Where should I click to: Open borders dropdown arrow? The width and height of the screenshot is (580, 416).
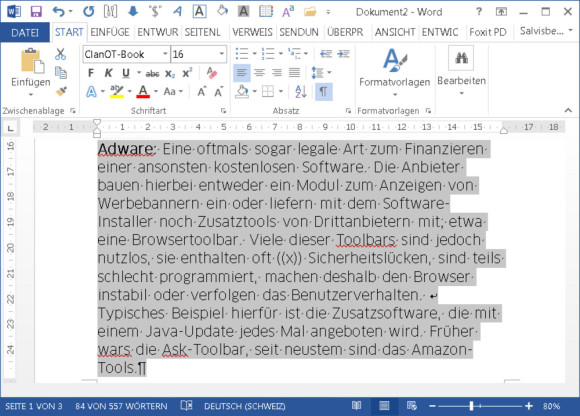281,91
